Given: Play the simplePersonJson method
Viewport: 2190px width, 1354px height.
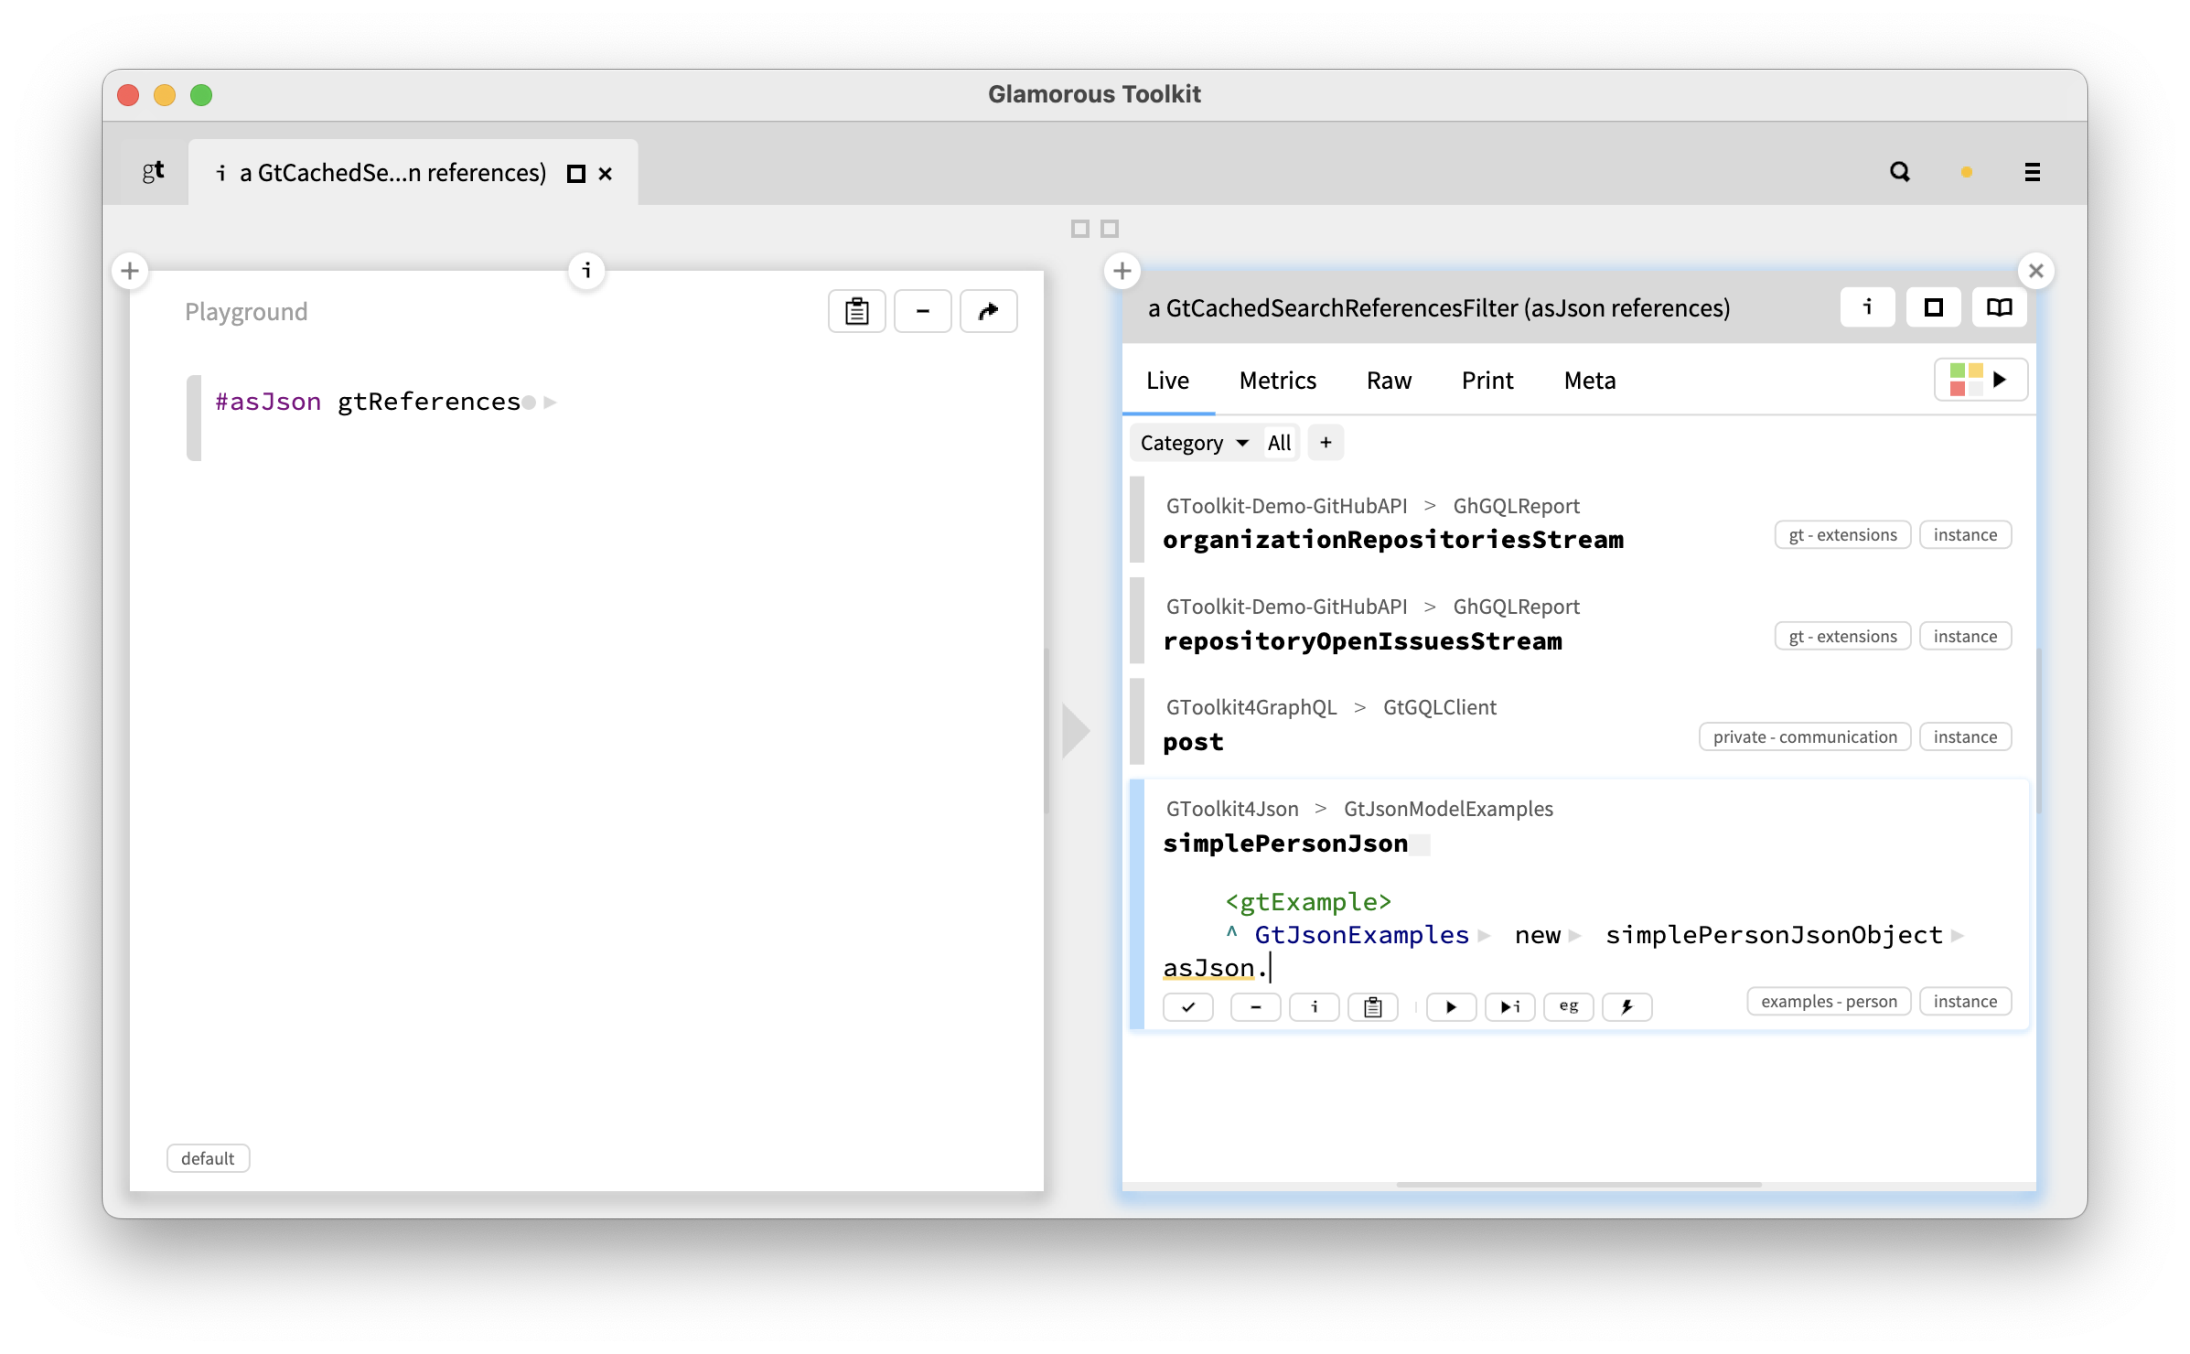Looking at the screenshot, I should (1451, 1007).
